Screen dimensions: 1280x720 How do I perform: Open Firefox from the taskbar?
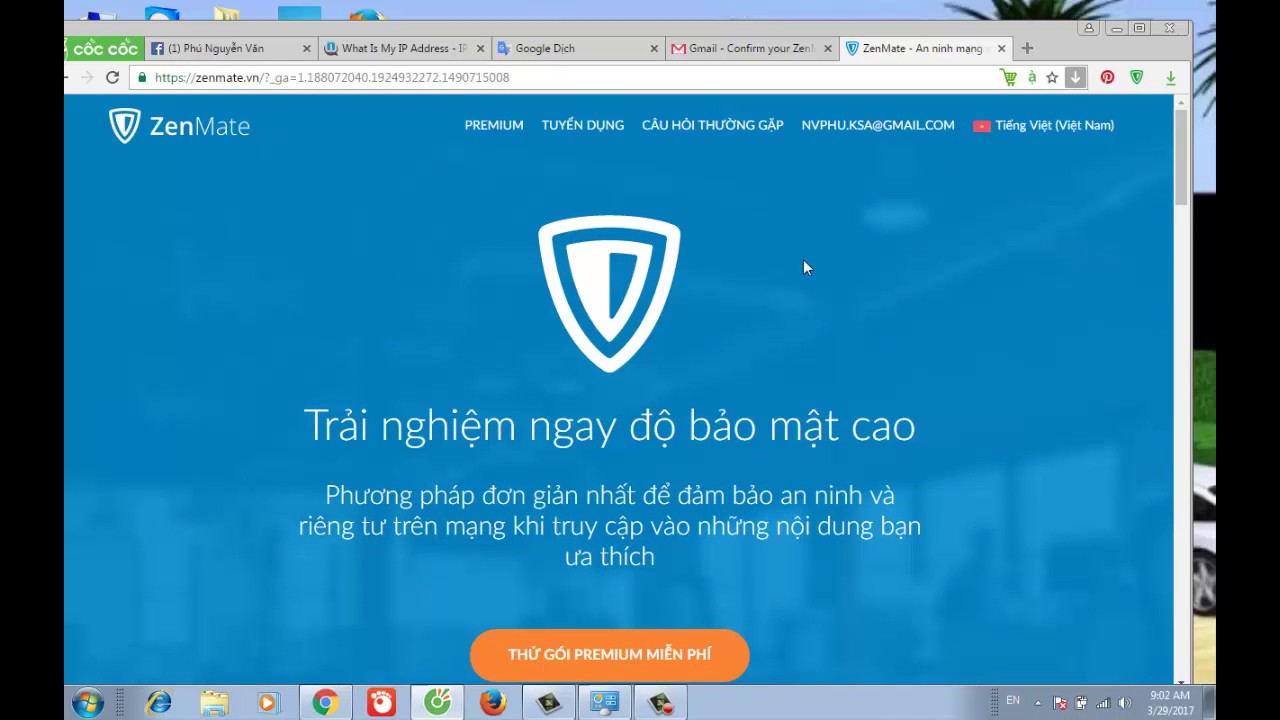coord(492,703)
